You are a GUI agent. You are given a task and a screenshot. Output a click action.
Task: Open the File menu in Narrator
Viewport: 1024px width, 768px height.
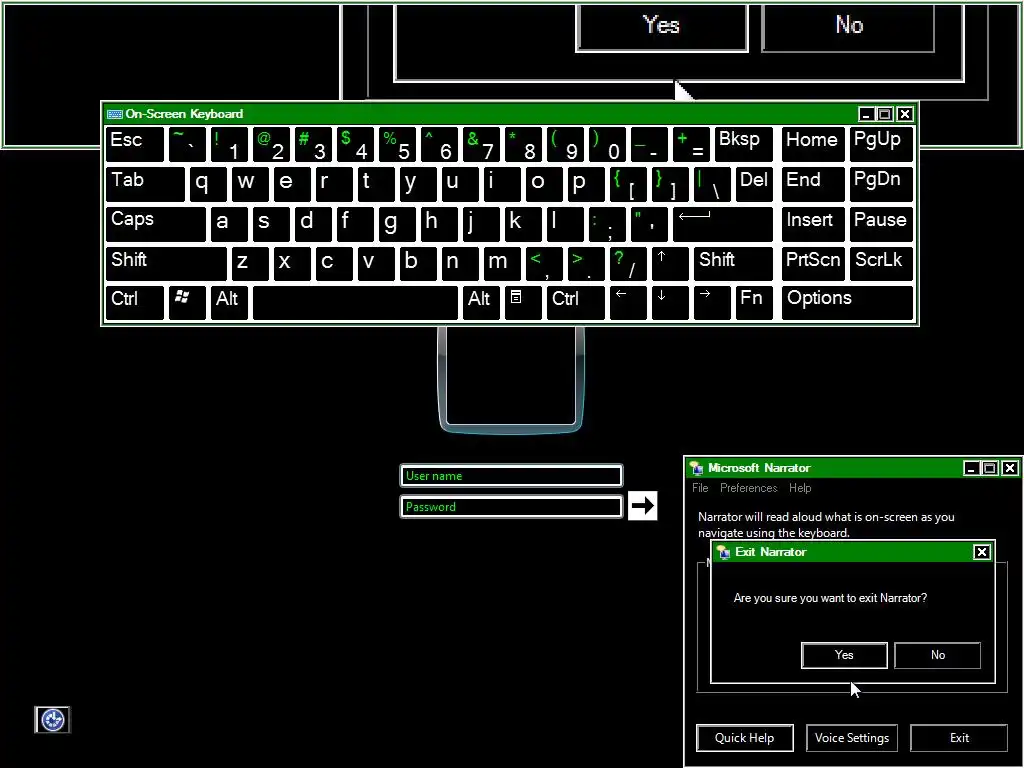(700, 488)
